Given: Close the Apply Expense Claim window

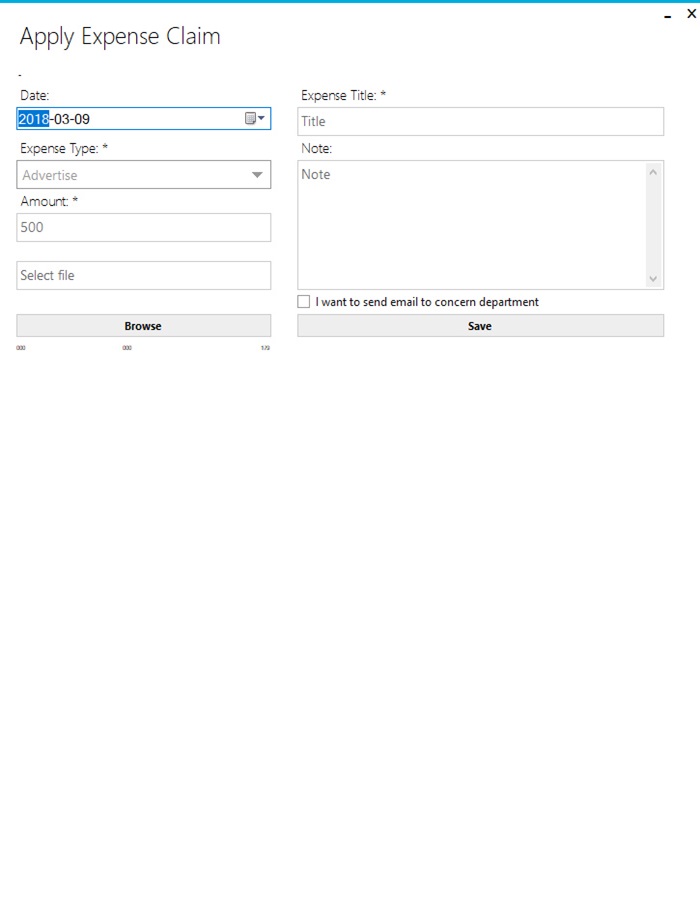Looking at the screenshot, I should click(691, 14).
